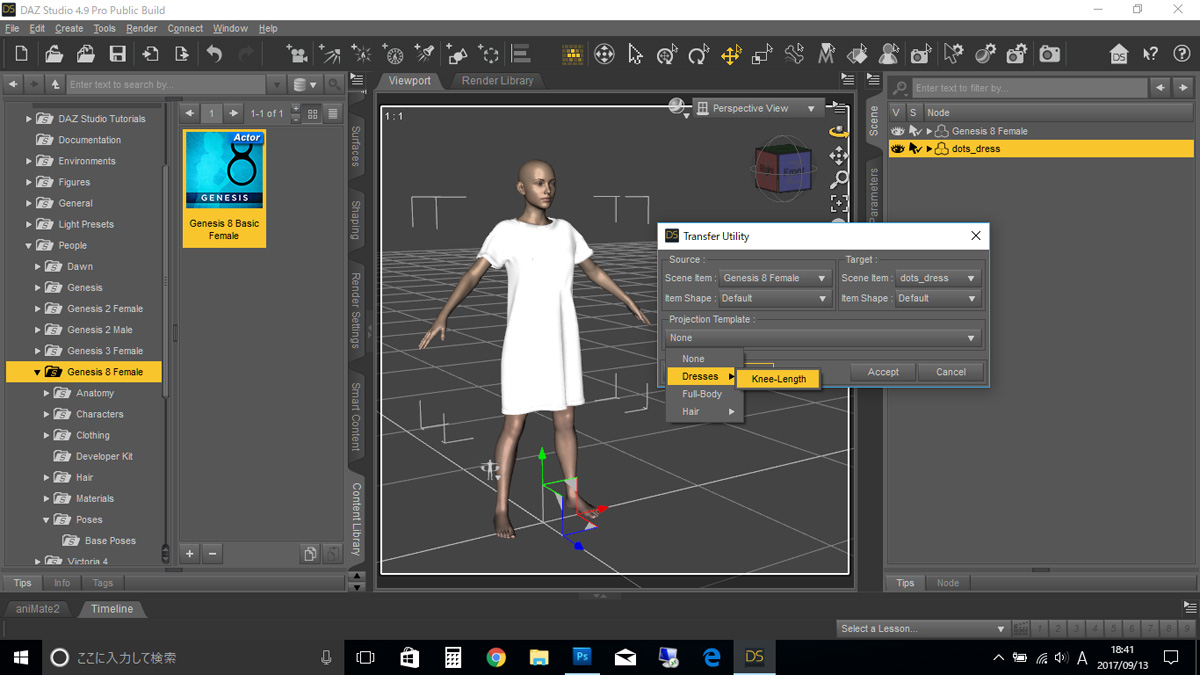Open Photoshop from the Windows taskbar
The height and width of the screenshot is (675, 1200).
point(582,657)
